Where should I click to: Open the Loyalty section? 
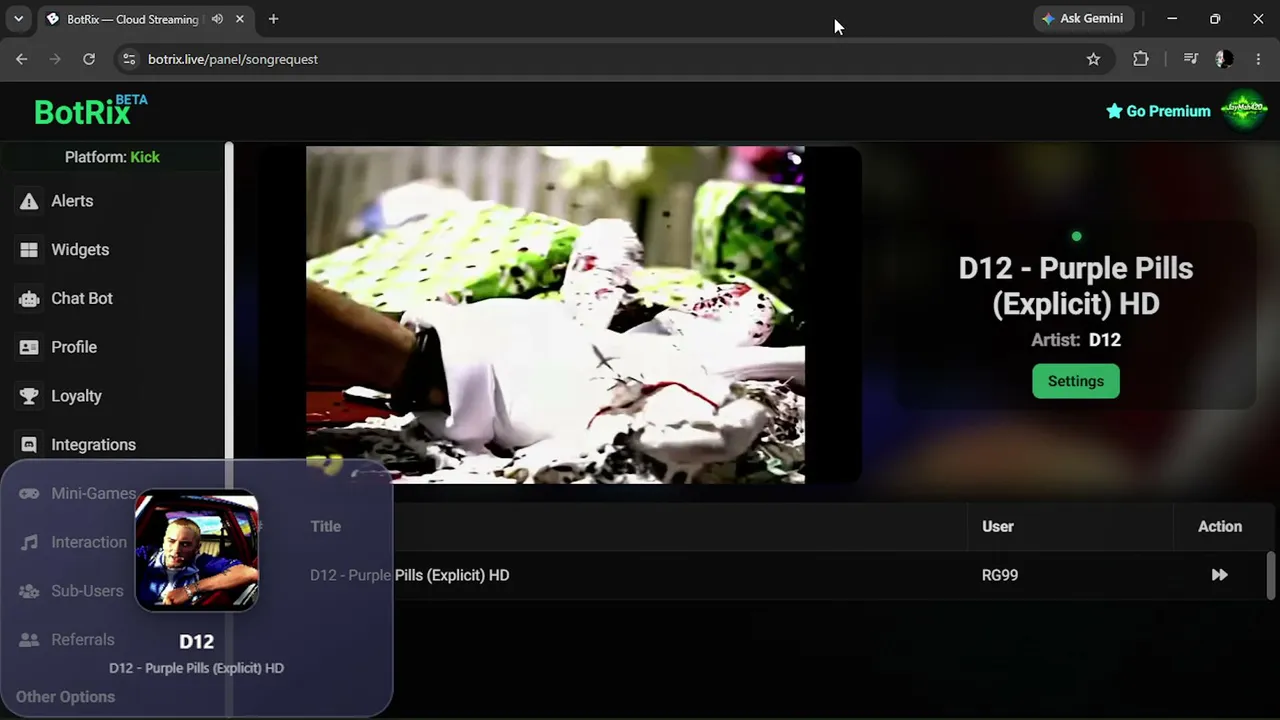(76, 396)
